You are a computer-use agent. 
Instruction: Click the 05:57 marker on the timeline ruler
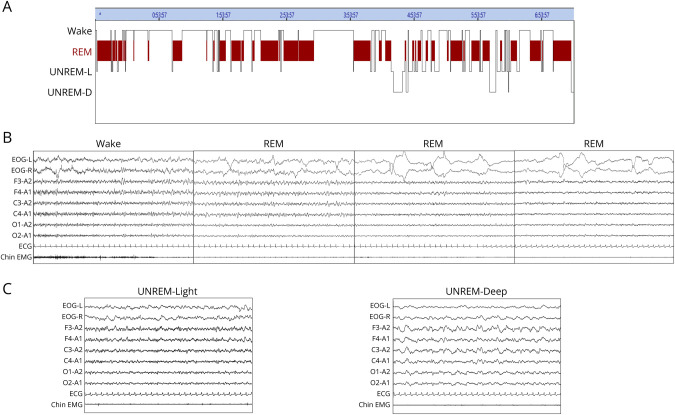(159, 15)
